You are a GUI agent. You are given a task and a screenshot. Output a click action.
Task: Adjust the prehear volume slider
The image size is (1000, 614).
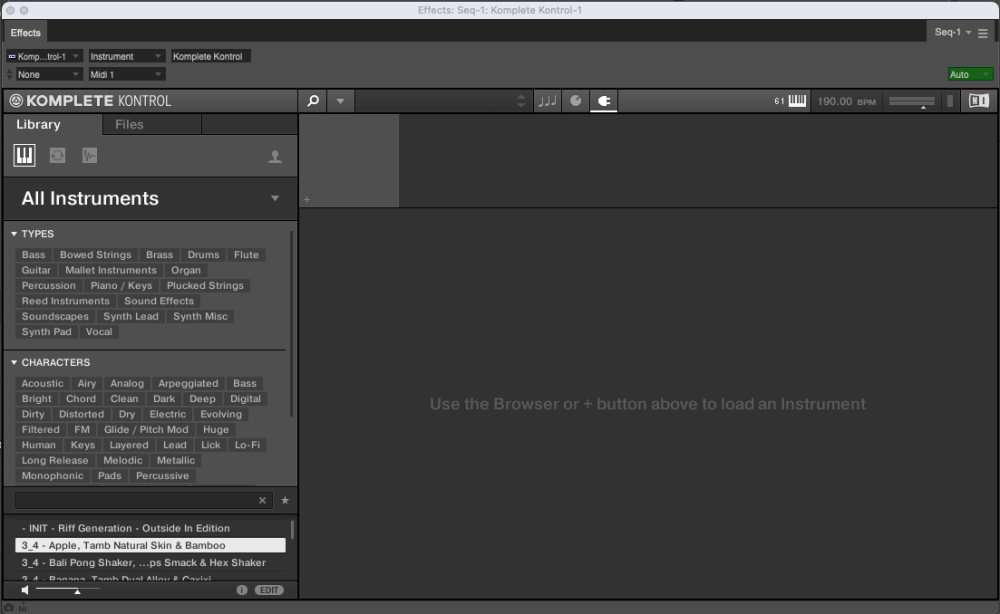point(68,590)
